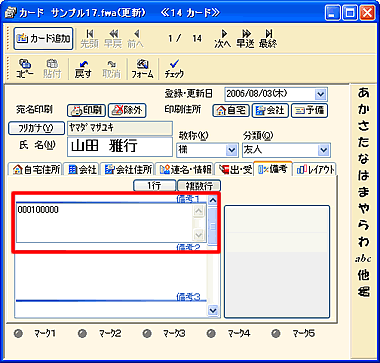This screenshot has height=363, width=380.
Task: Click the 戻す undo toolbar icon
Action: point(82,68)
